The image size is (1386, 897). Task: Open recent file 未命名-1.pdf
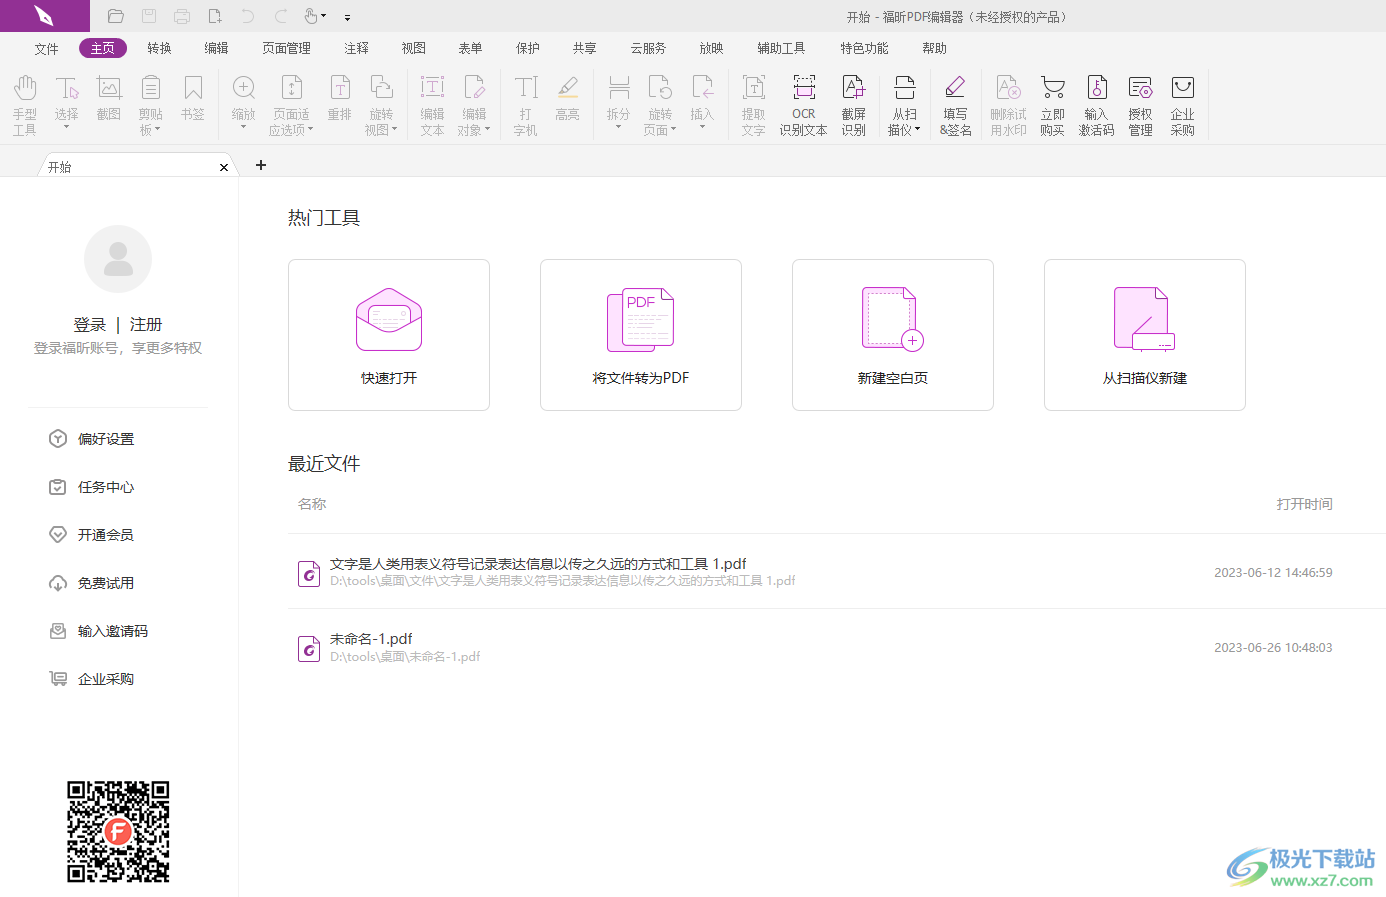(x=837, y=647)
